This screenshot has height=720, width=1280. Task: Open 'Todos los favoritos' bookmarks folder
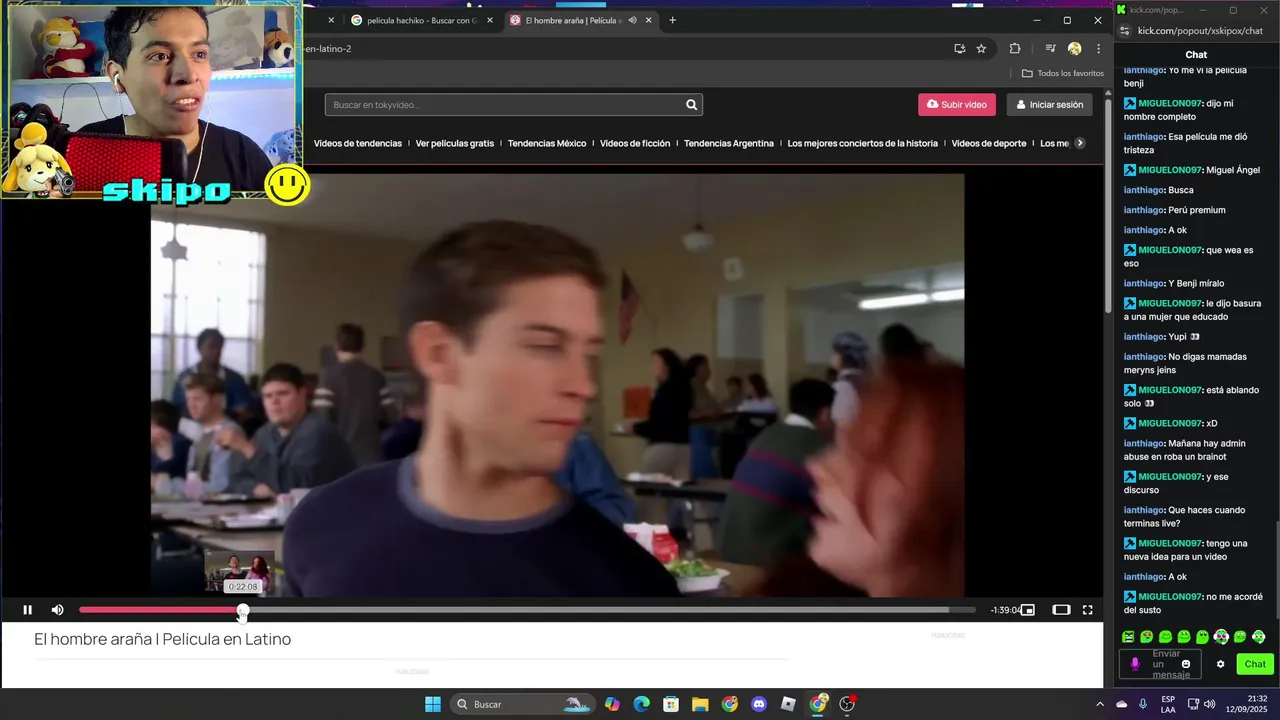(x=1063, y=73)
